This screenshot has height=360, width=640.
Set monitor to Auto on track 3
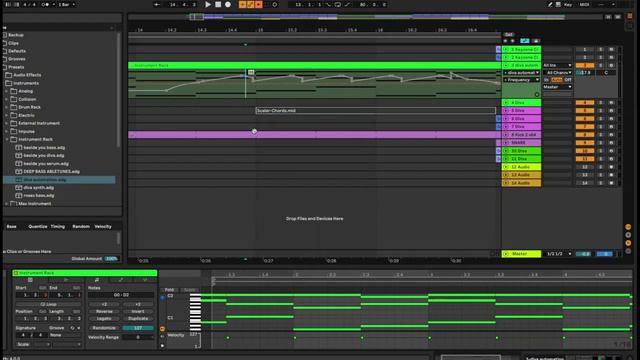pyautogui.click(x=557, y=80)
